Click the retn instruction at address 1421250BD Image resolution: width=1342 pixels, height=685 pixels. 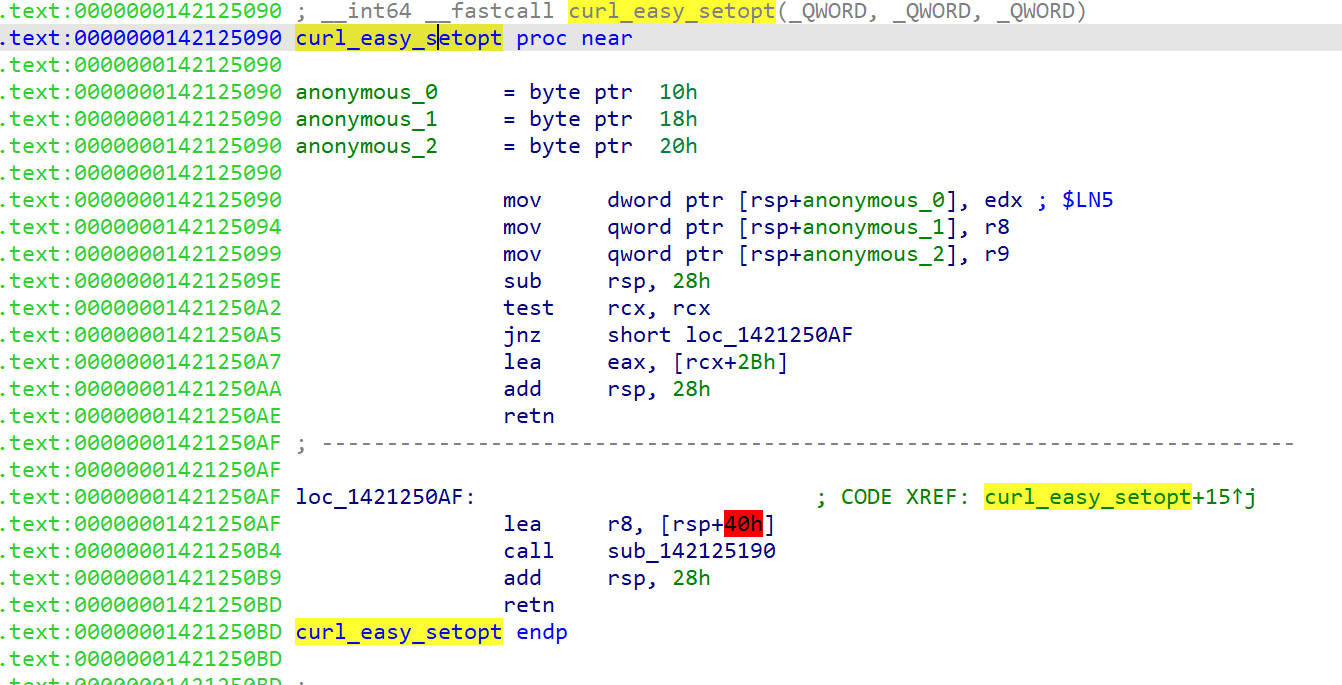click(529, 605)
